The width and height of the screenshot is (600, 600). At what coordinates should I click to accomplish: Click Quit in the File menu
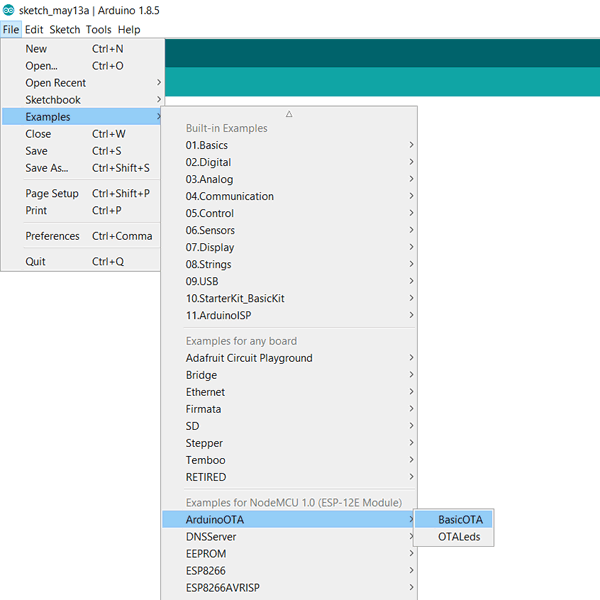tap(36, 262)
